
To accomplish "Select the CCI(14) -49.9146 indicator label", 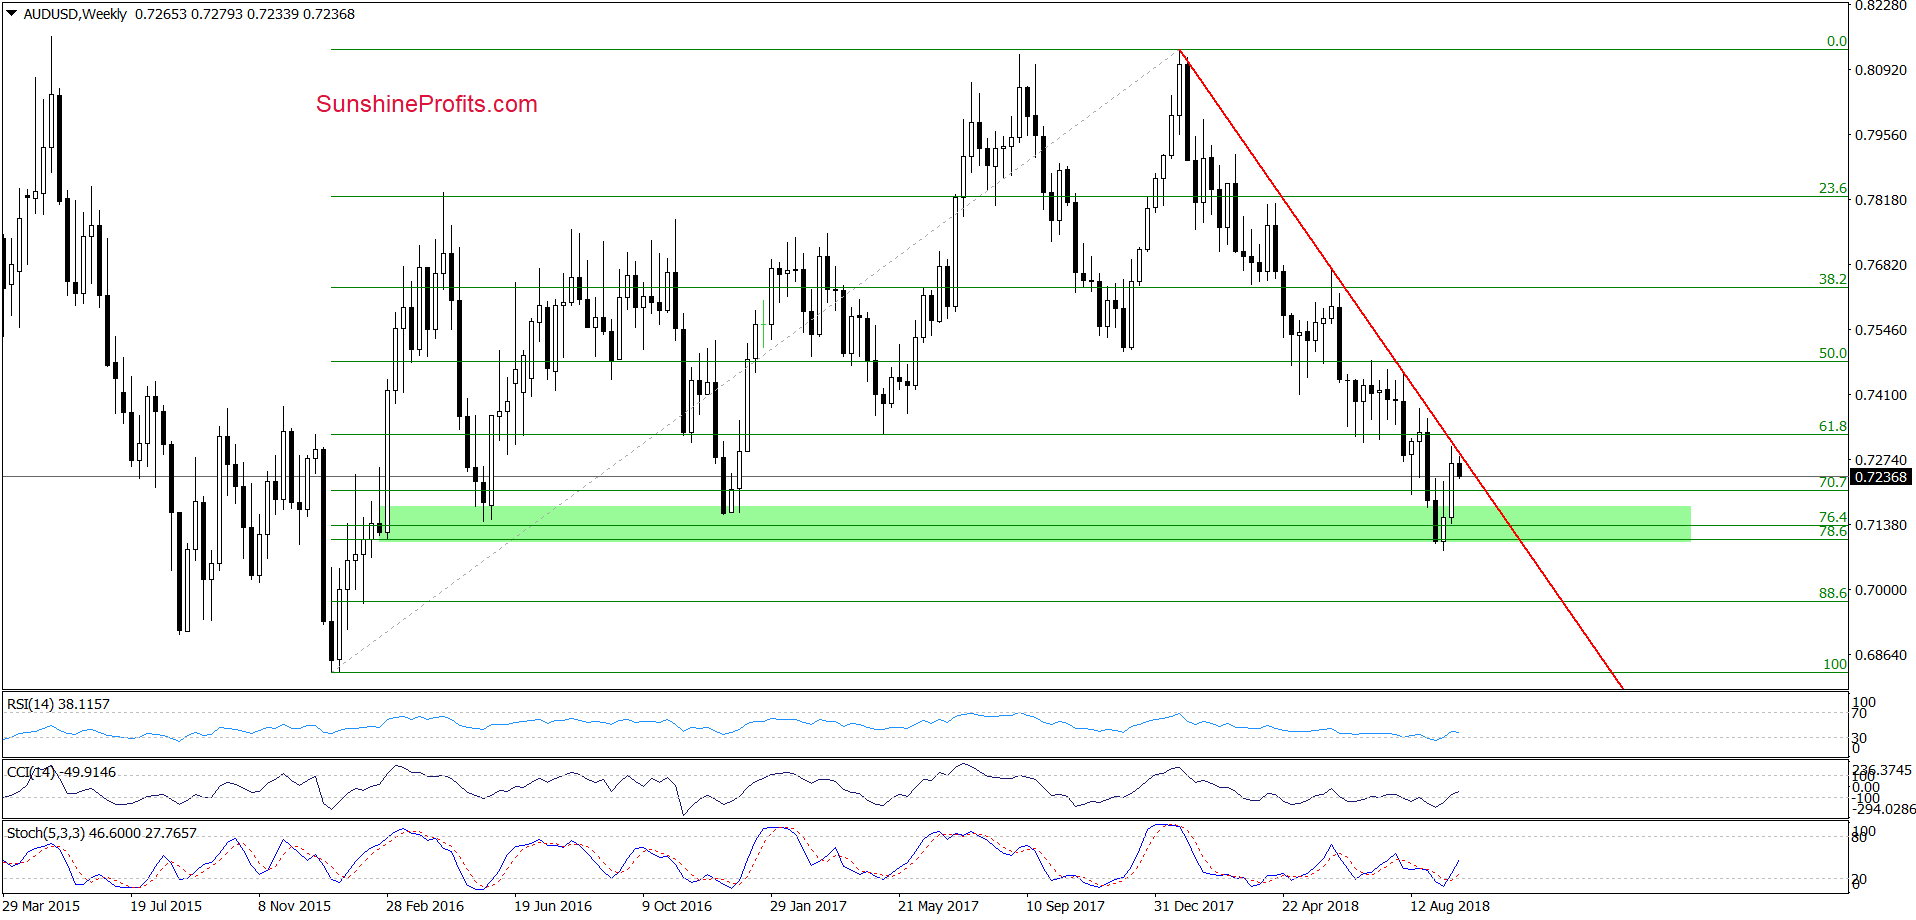I will click(61, 772).
